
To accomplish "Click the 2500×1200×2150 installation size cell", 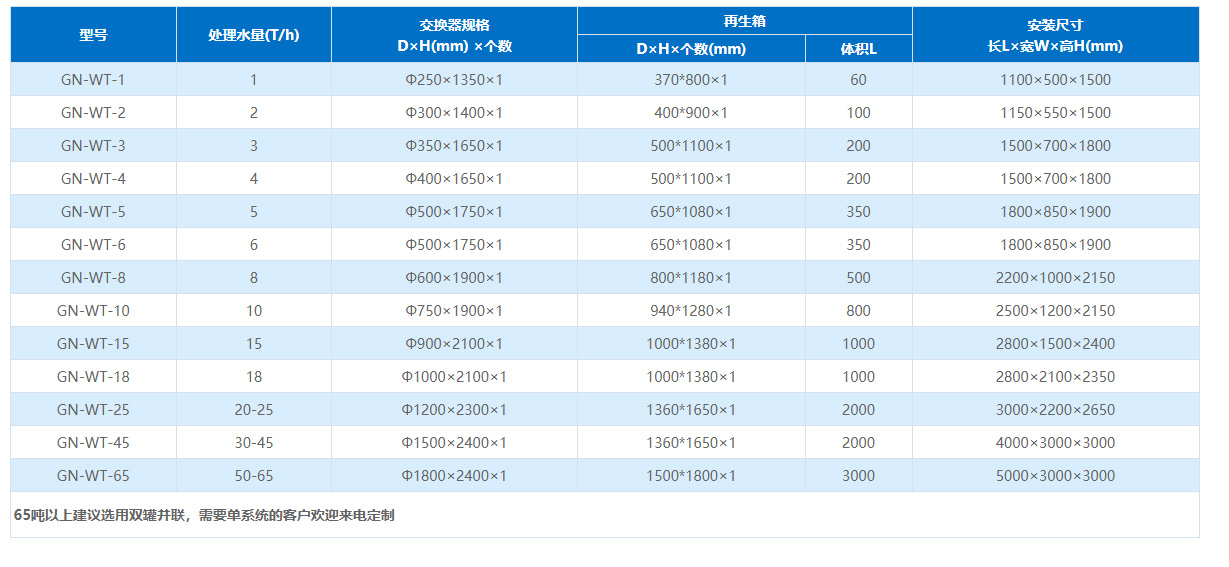I will tap(1055, 311).
